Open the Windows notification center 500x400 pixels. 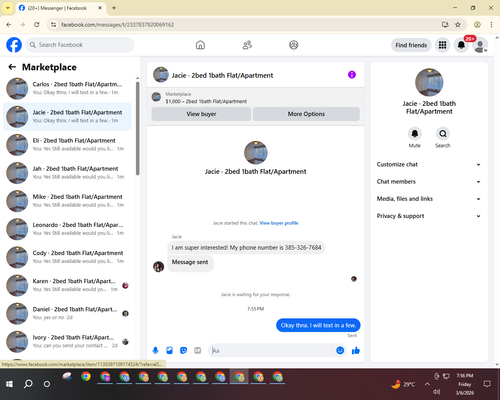[487, 384]
